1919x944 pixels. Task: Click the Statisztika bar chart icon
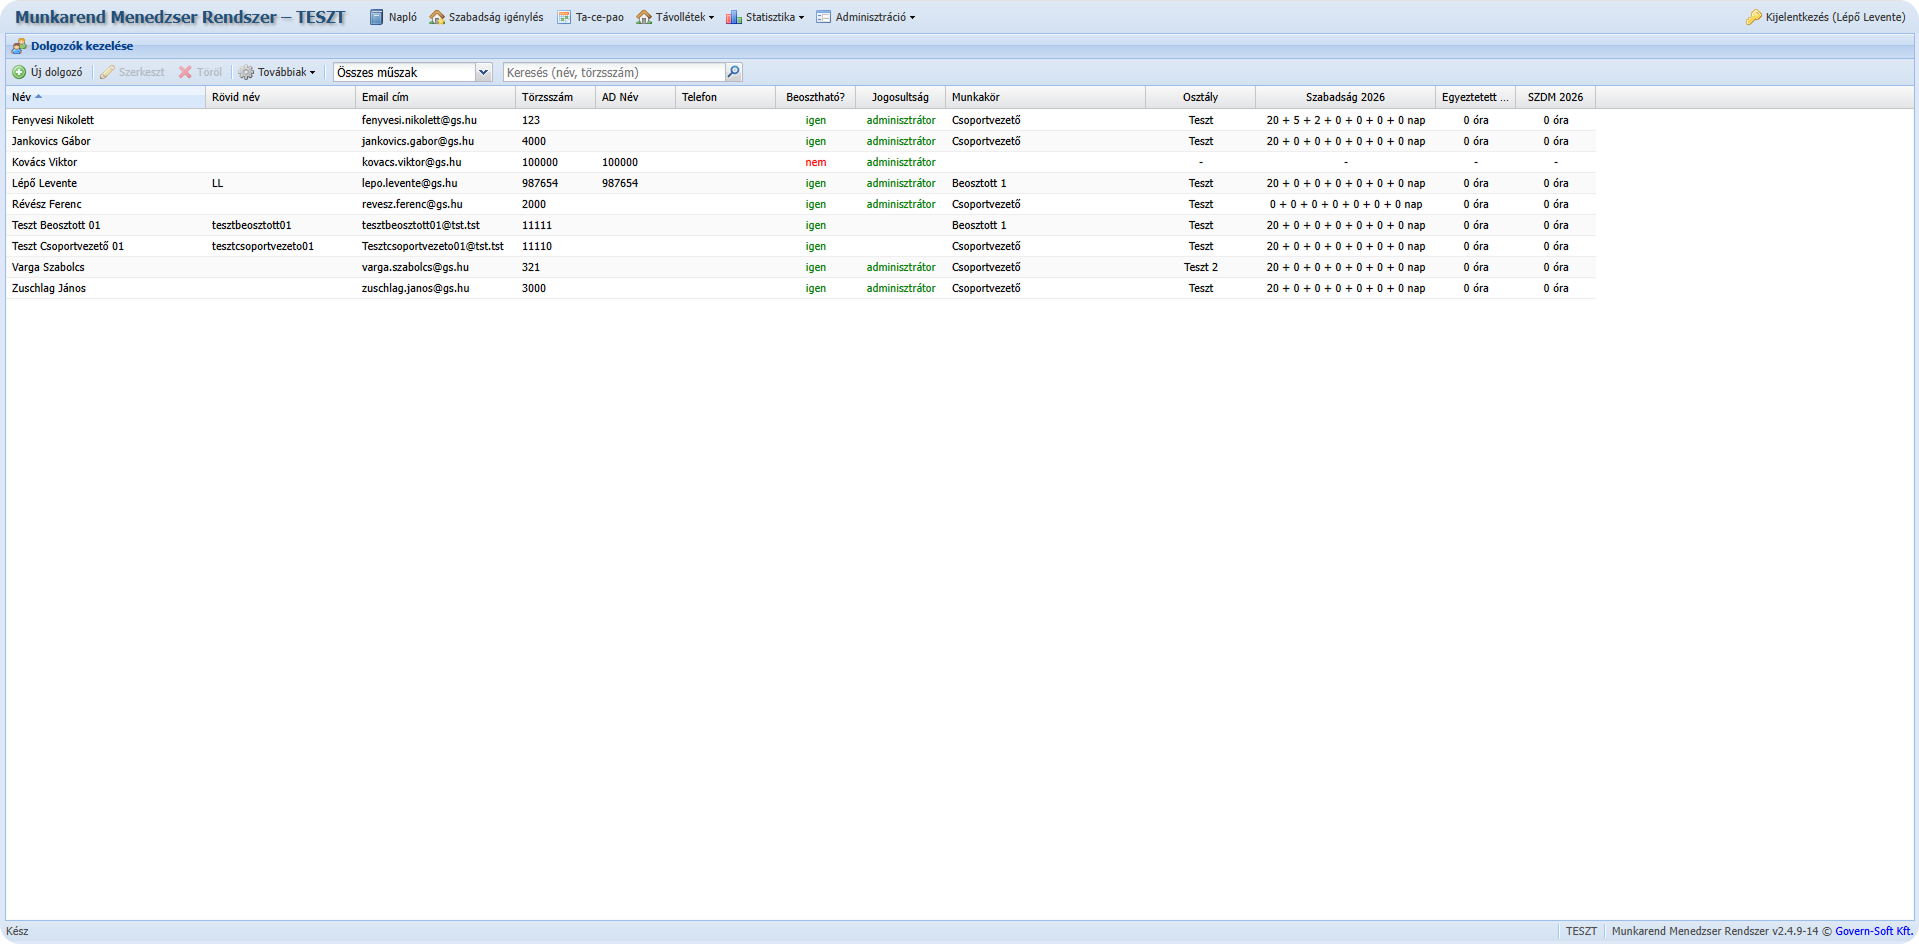coord(734,17)
